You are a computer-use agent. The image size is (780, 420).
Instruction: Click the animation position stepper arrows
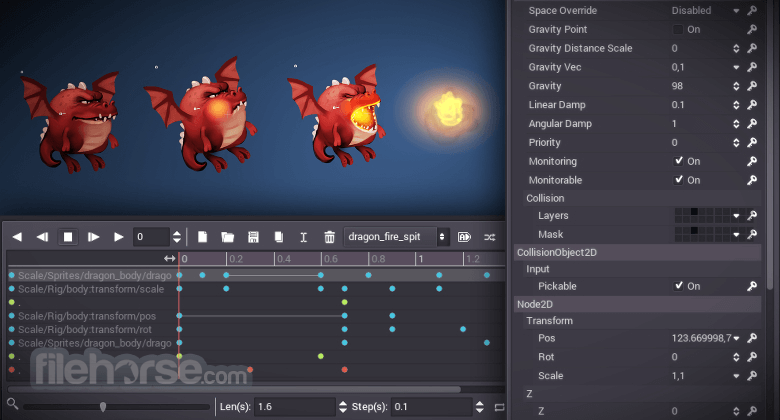click(177, 237)
